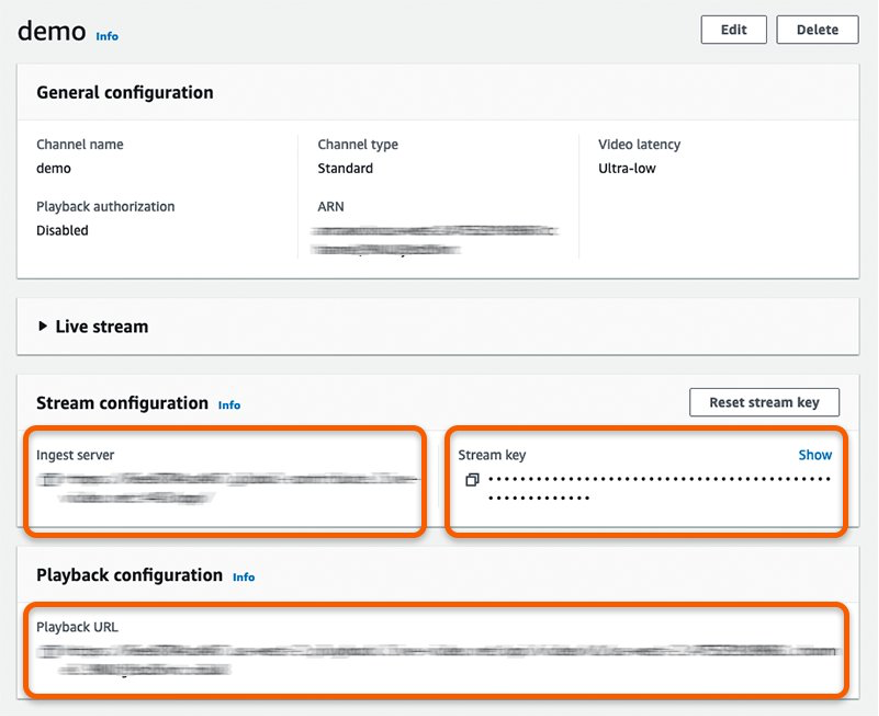Click the 'Ingest server' label
The width and height of the screenshot is (879, 716).
tap(75, 455)
